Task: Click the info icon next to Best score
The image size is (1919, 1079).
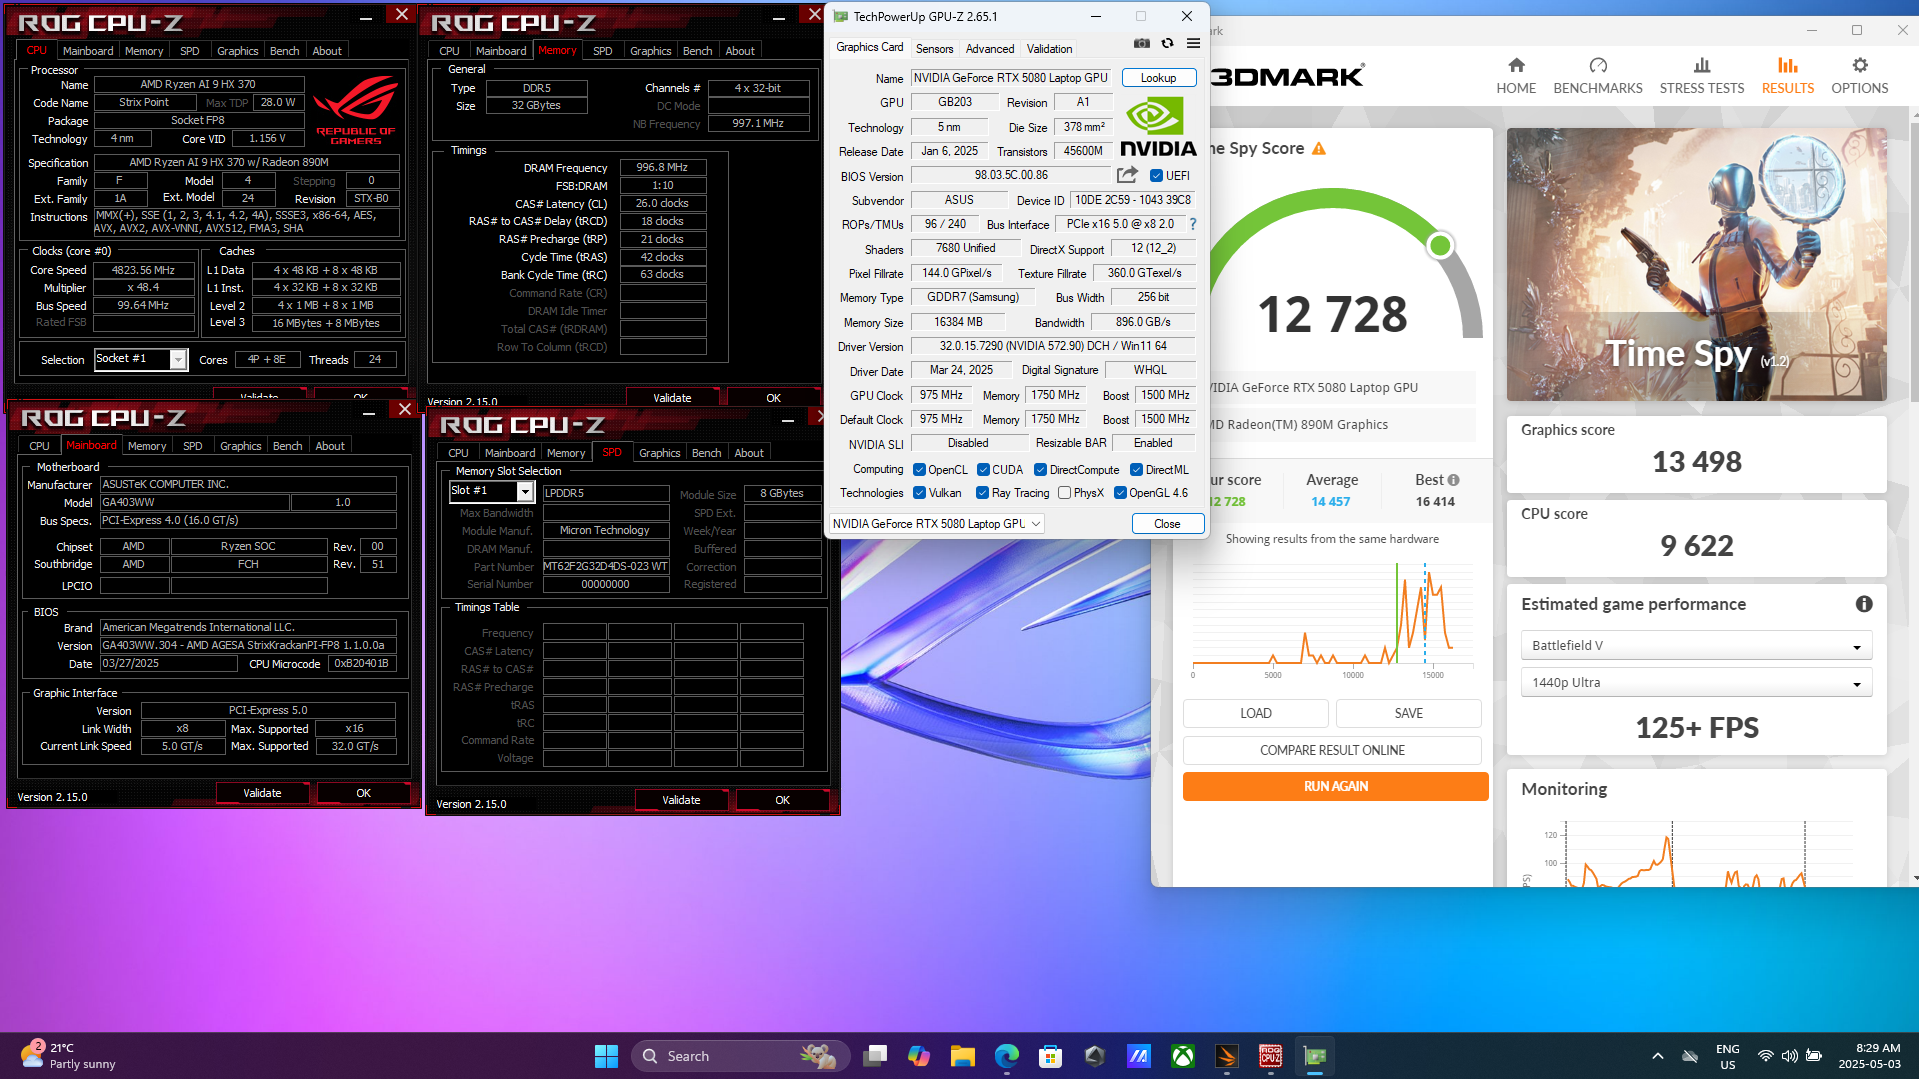Action: (1453, 480)
